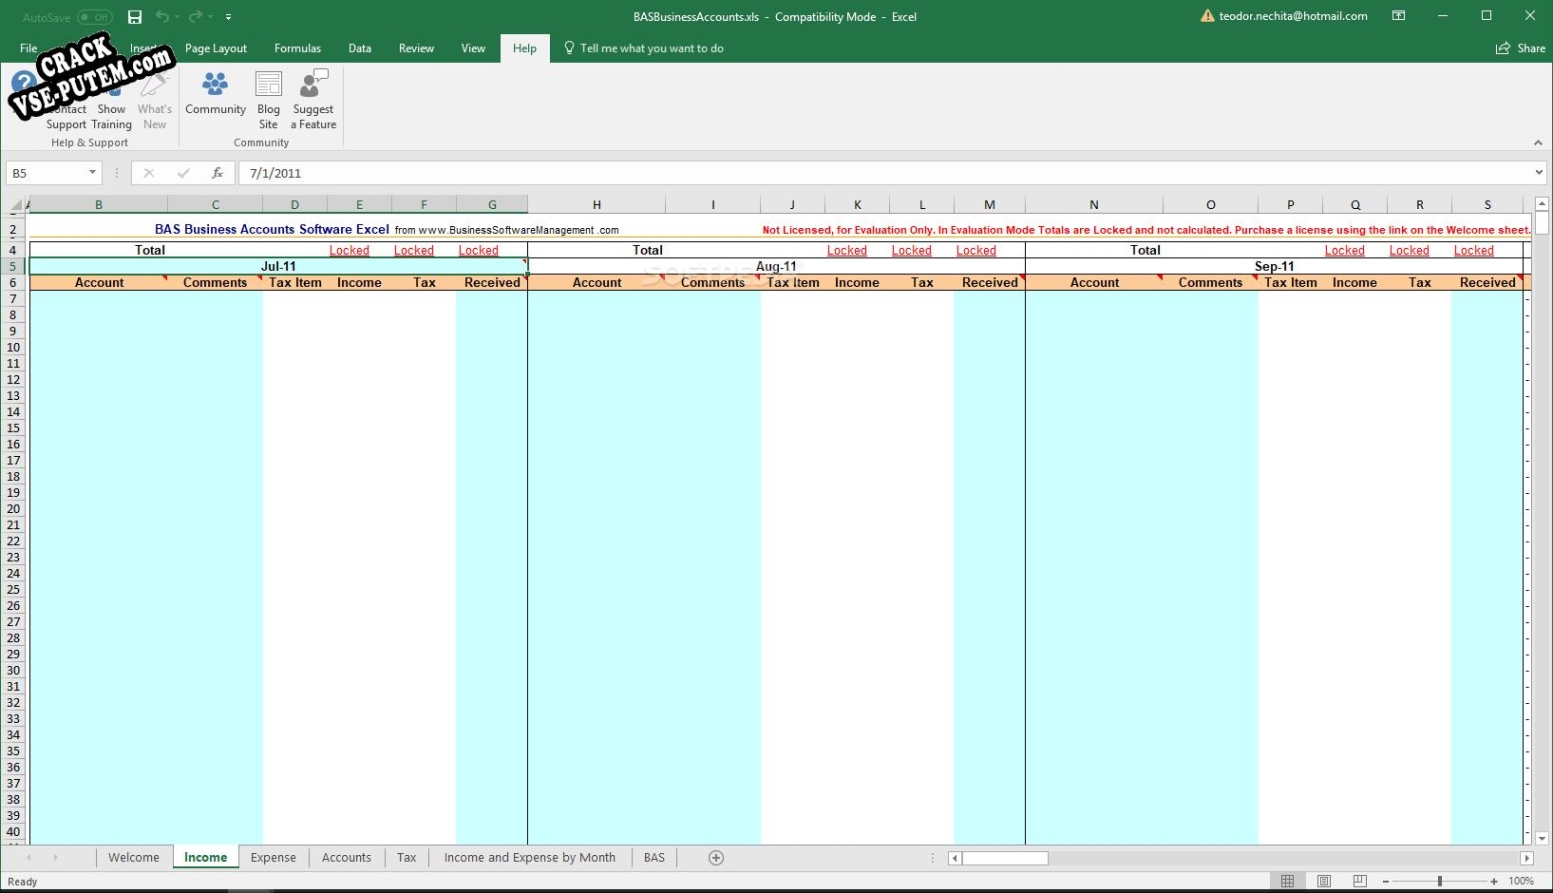Switch to the Review tab
This screenshot has width=1553, height=893.
pos(416,48)
